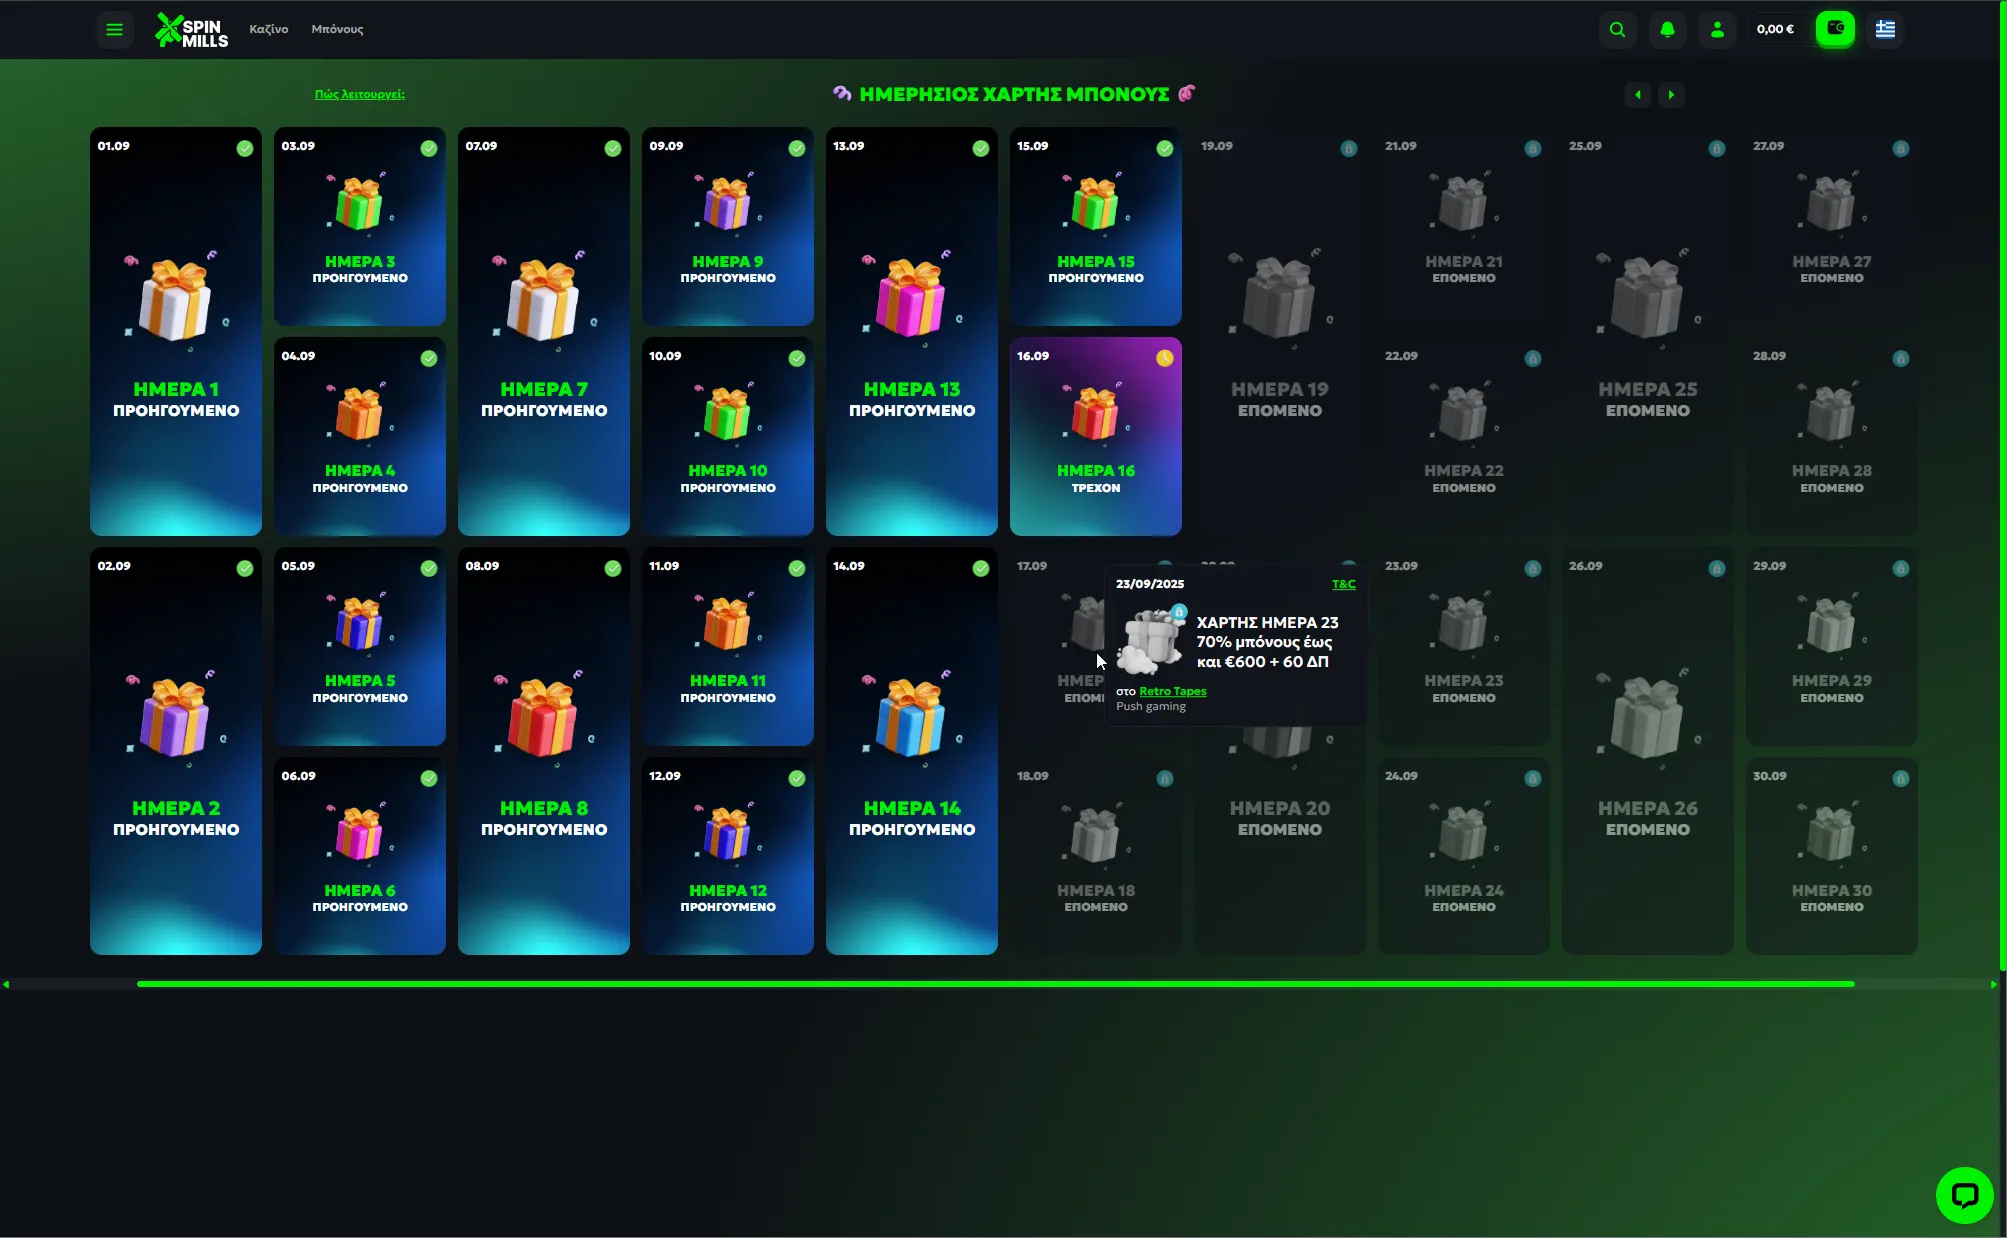Open the live chat bubble
The width and height of the screenshot is (2007, 1238).
coord(1964,1195)
